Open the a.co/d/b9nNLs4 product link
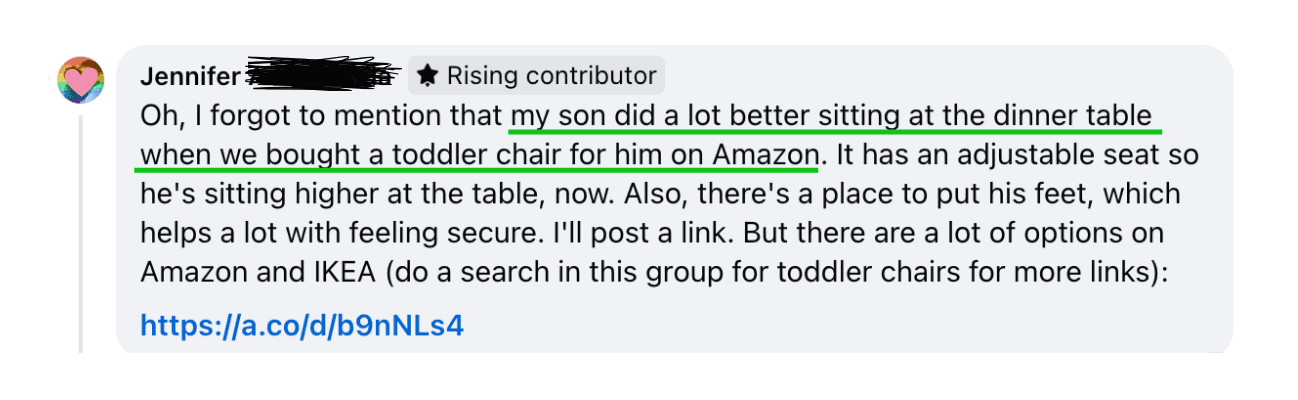The height and width of the screenshot is (400, 1298). click(302, 325)
